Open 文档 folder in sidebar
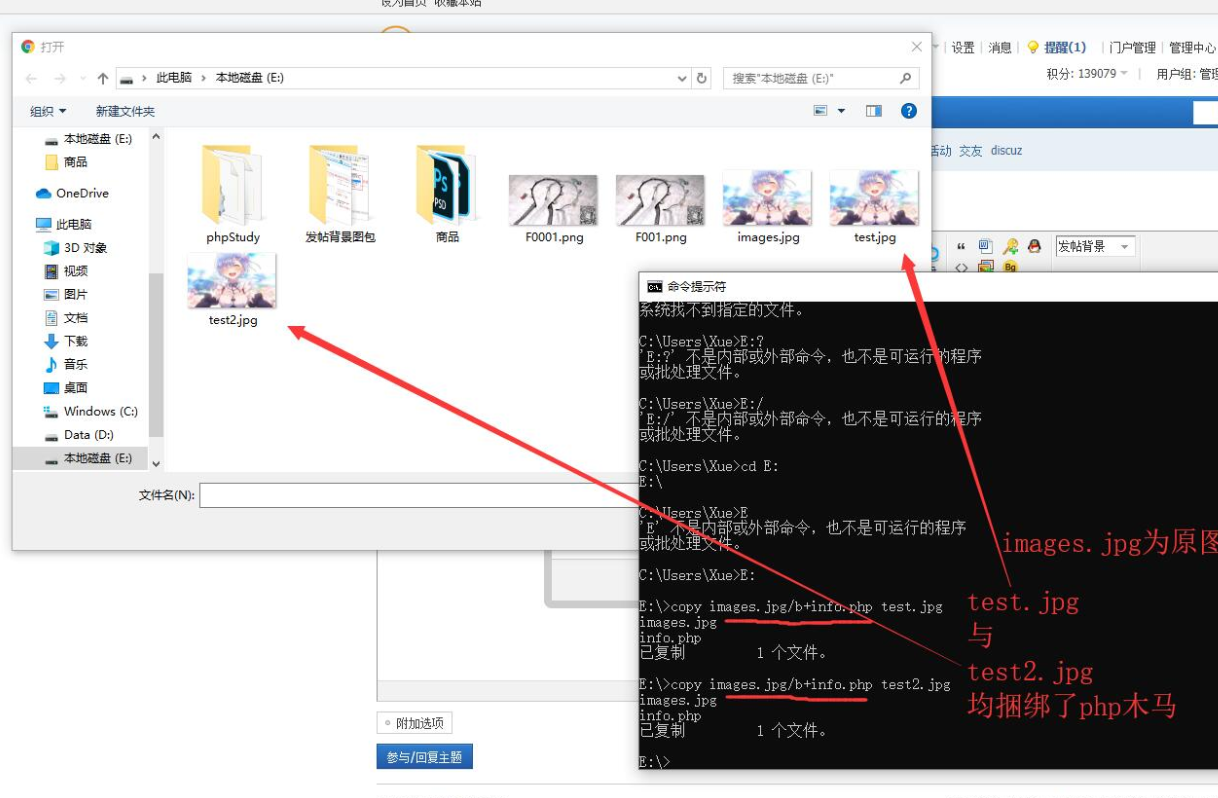 coord(66,318)
